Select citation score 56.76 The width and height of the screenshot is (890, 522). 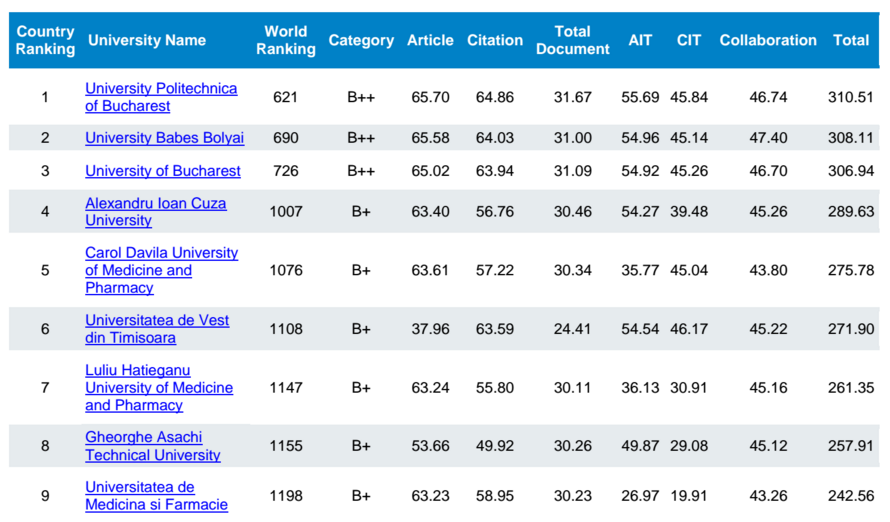tap(495, 212)
